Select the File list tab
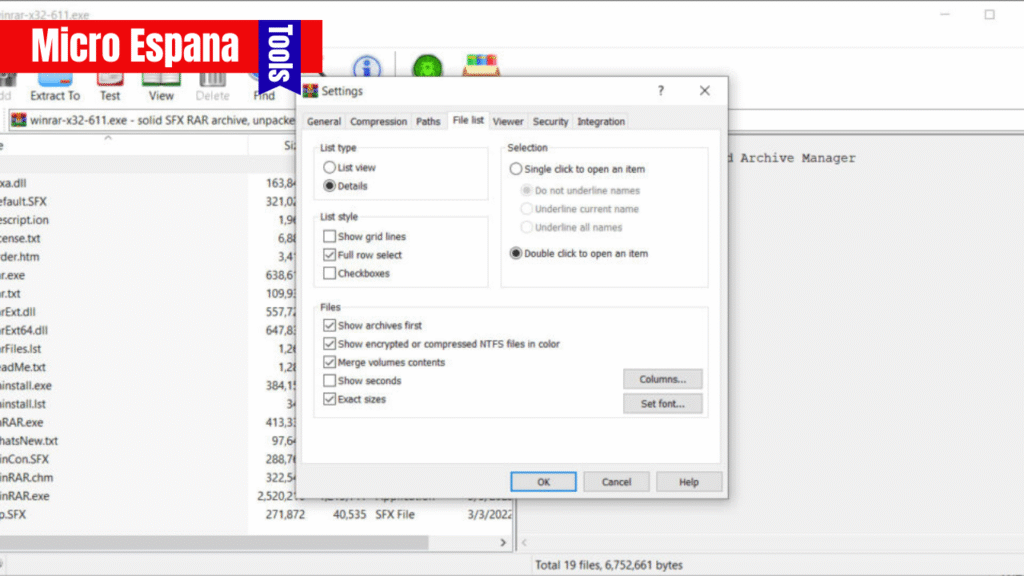 pos(468,120)
